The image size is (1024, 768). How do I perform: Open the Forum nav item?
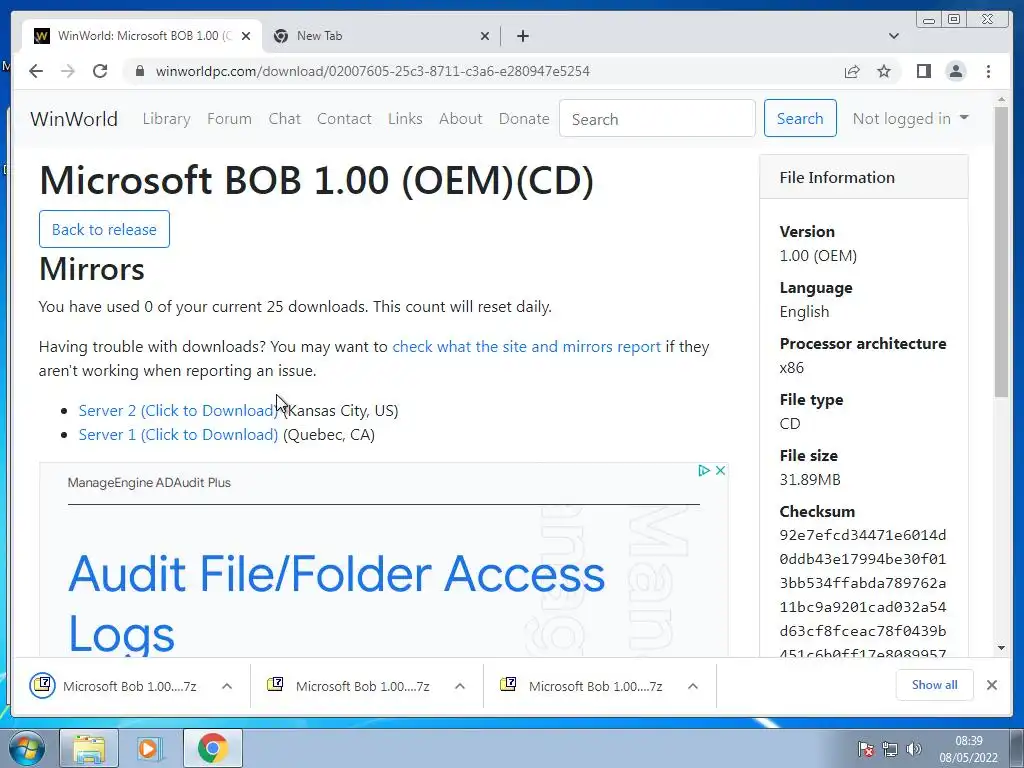pos(229,119)
